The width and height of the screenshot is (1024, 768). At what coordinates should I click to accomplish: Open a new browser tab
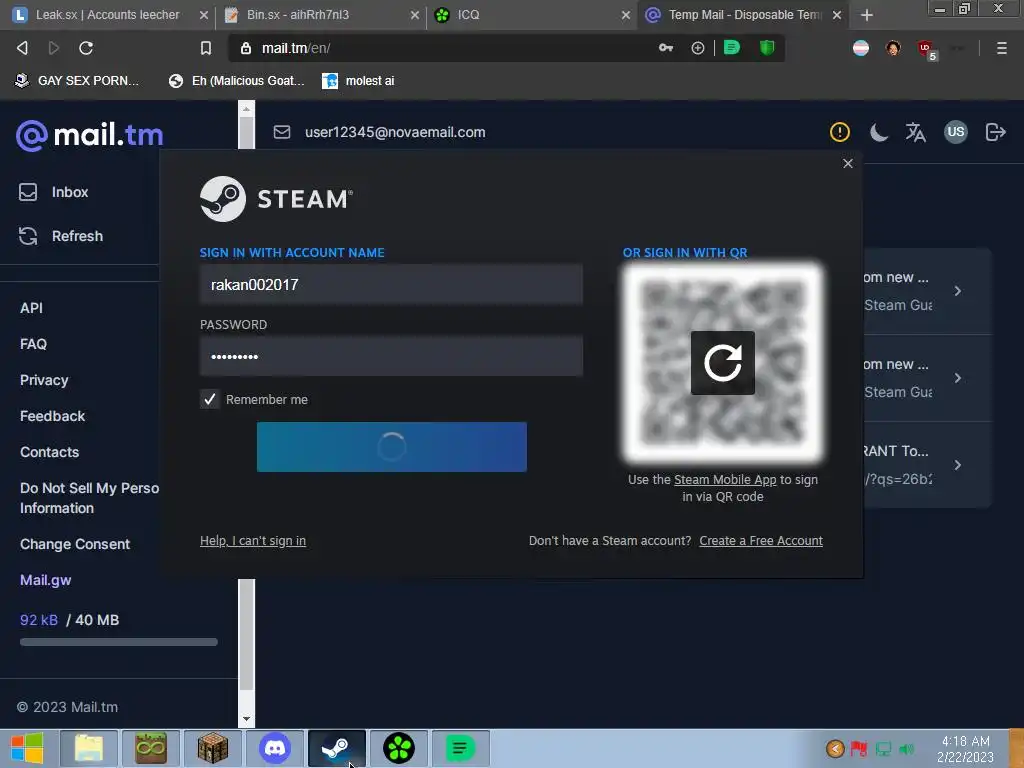[x=867, y=15]
